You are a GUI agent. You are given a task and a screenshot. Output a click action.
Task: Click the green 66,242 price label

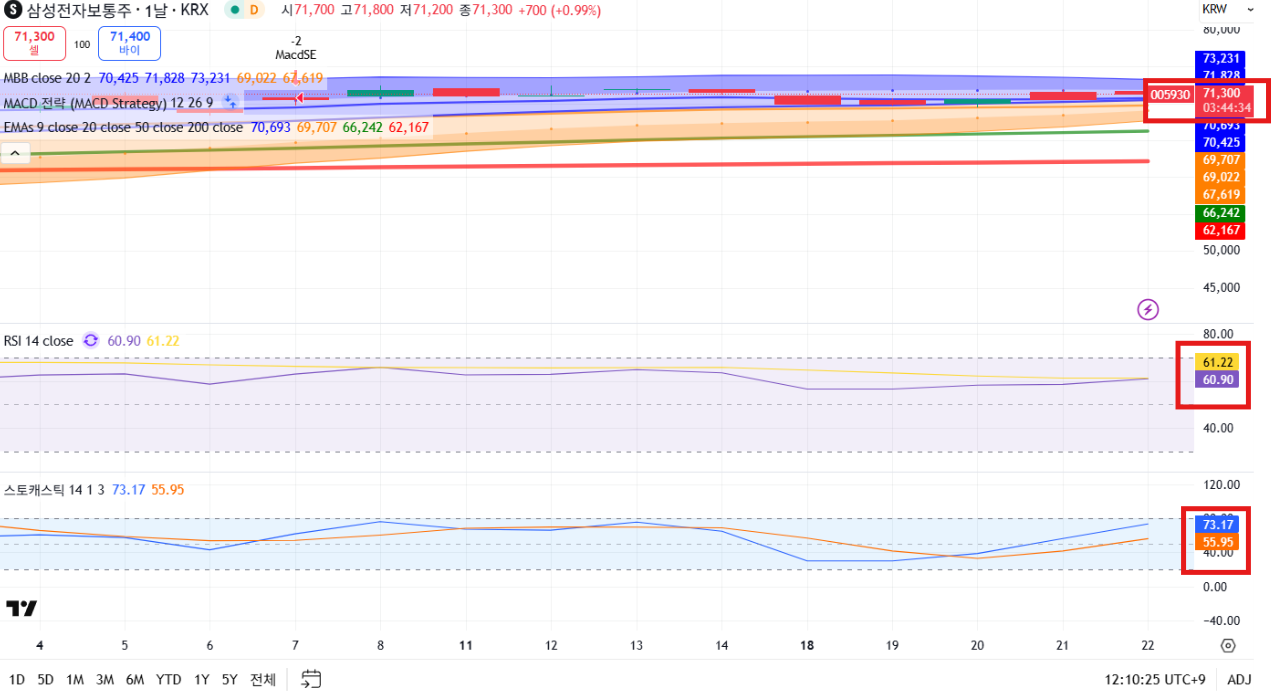coord(1221,213)
